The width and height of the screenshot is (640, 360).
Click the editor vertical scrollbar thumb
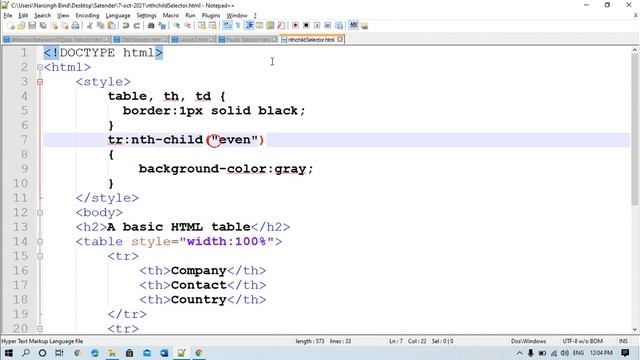634,129
